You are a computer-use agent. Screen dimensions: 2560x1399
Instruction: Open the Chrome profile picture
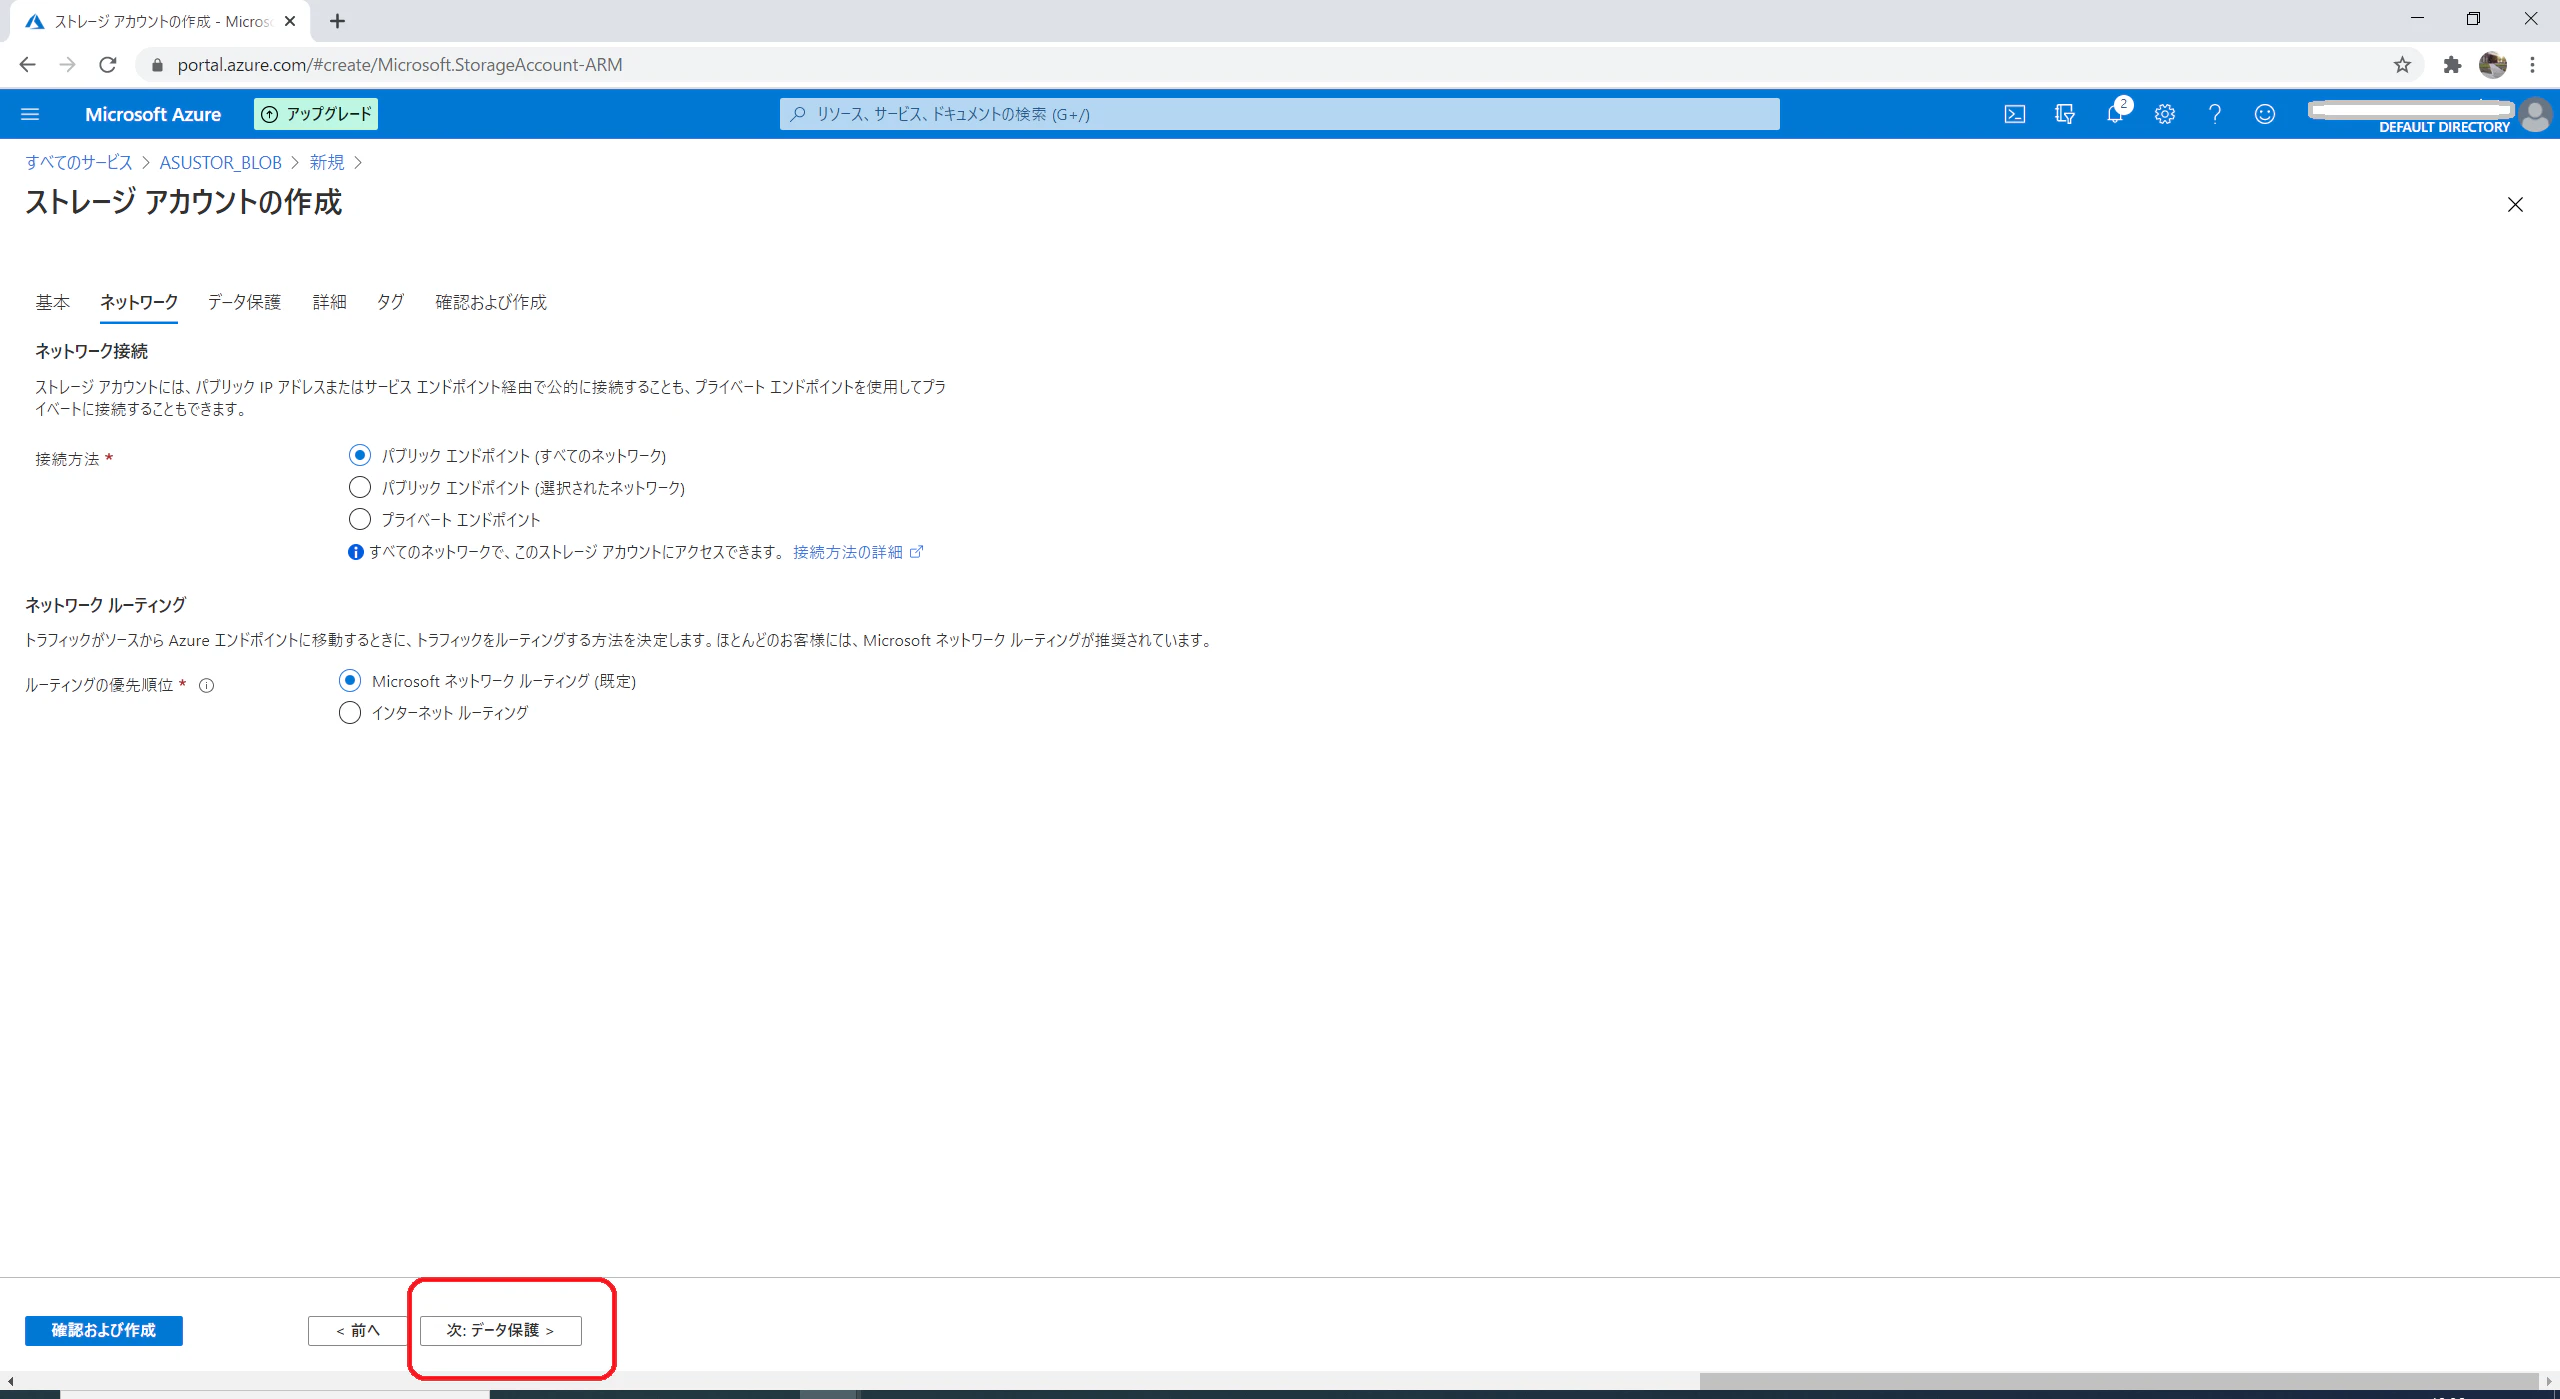[x=2493, y=65]
